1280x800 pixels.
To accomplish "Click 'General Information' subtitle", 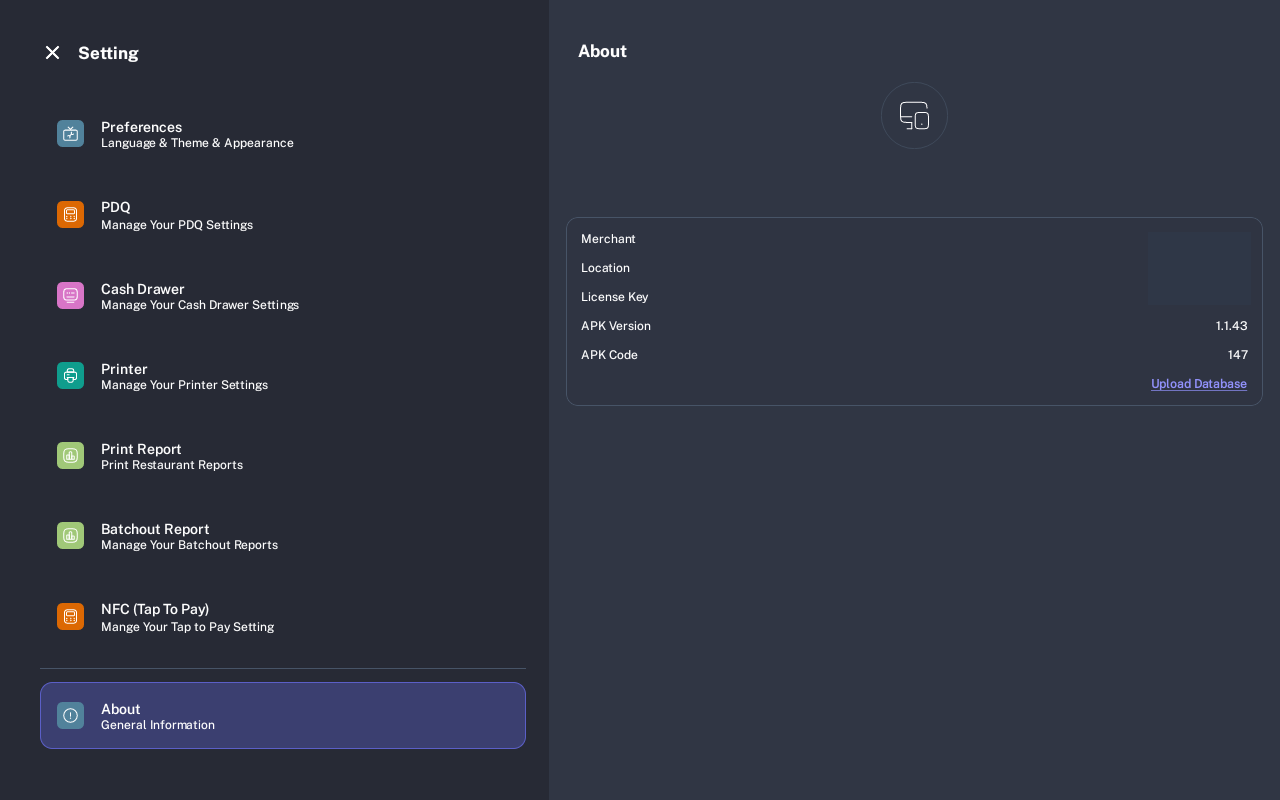I will (158, 725).
